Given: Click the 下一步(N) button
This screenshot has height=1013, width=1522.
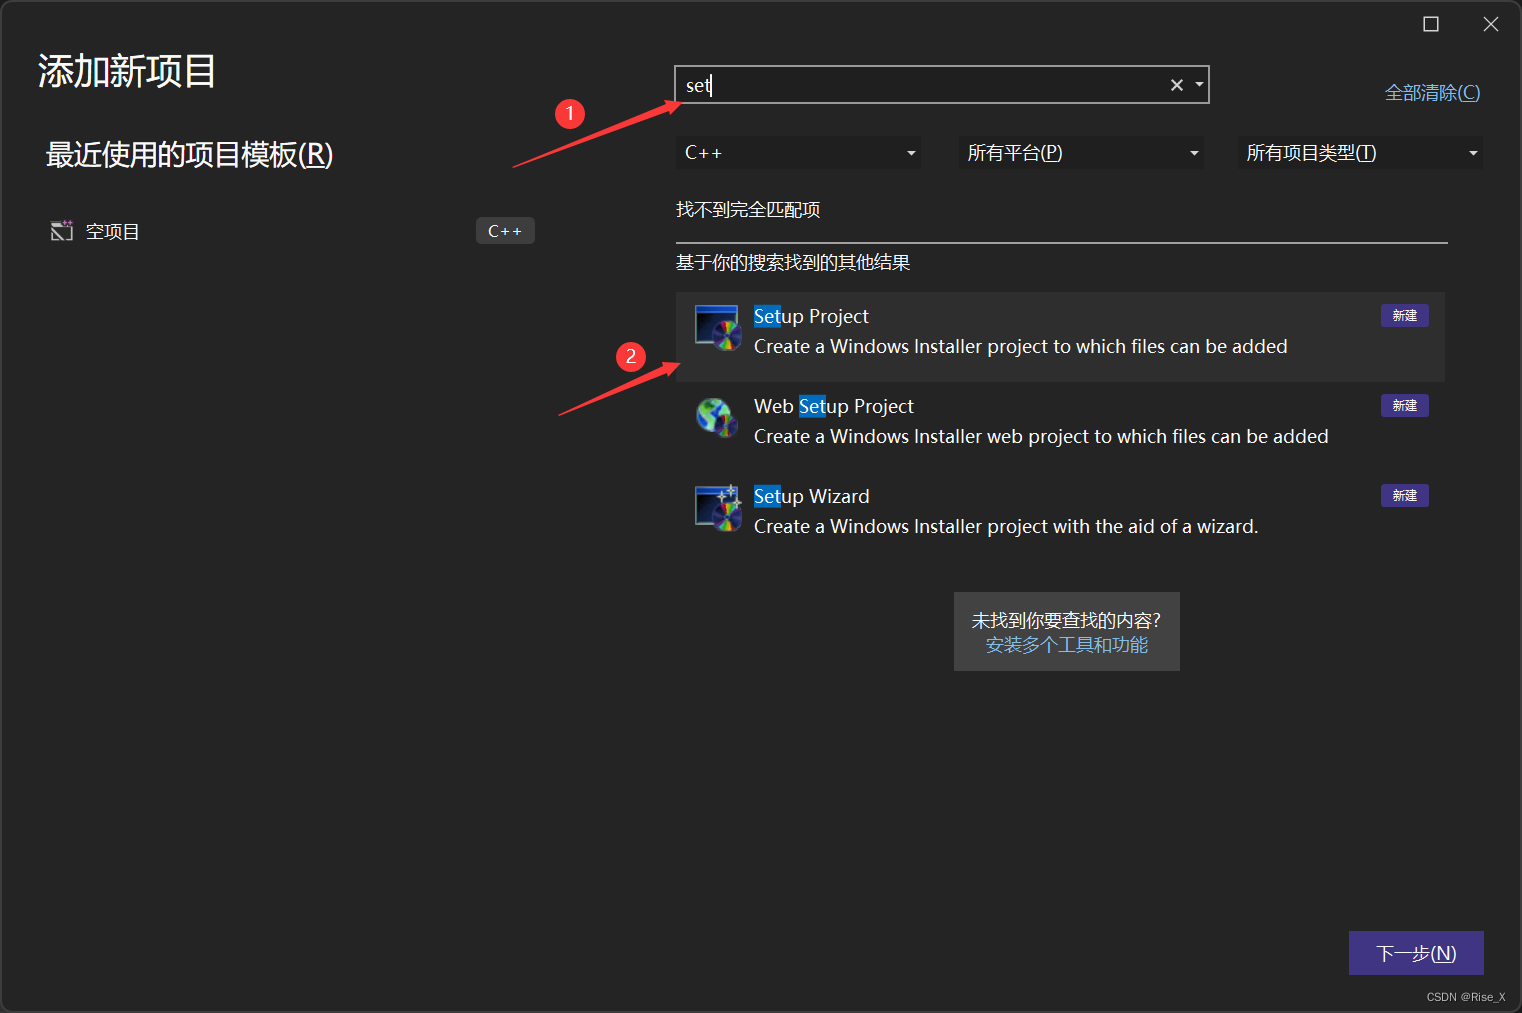Looking at the screenshot, I should pyautogui.click(x=1416, y=953).
